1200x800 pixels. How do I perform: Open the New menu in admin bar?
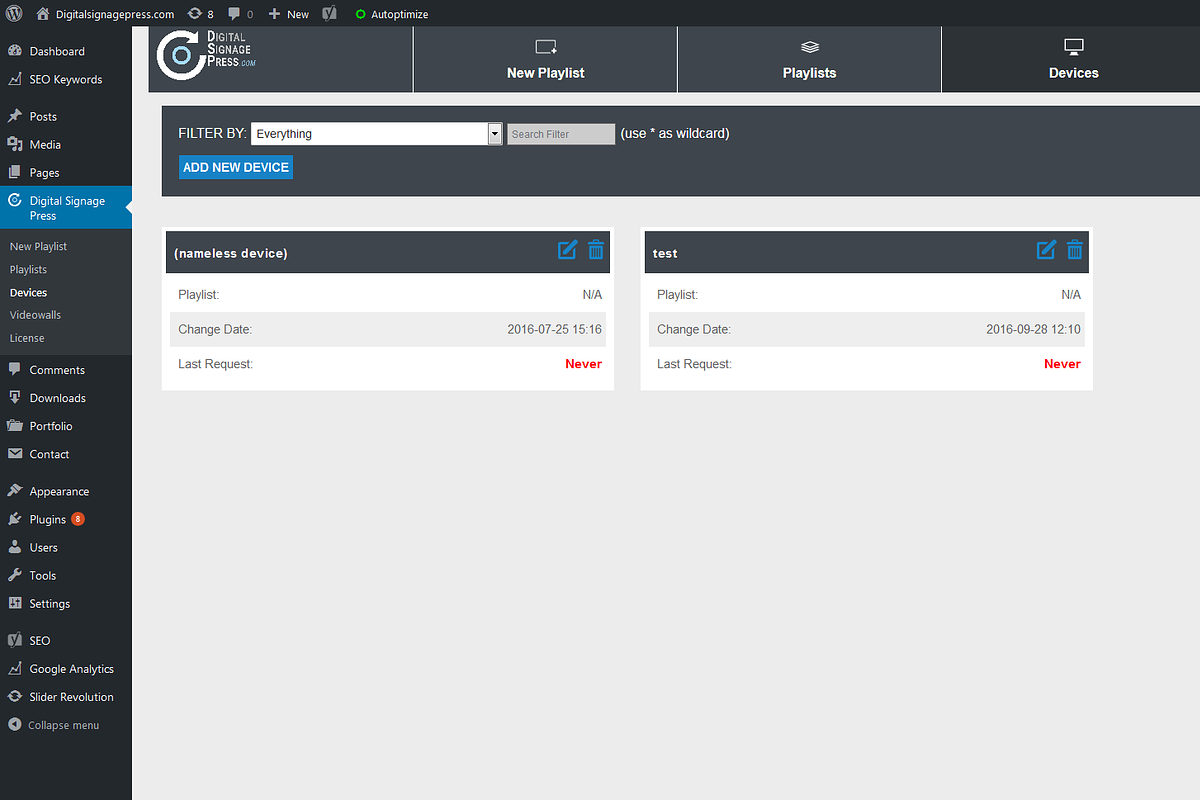pos(289,14)
